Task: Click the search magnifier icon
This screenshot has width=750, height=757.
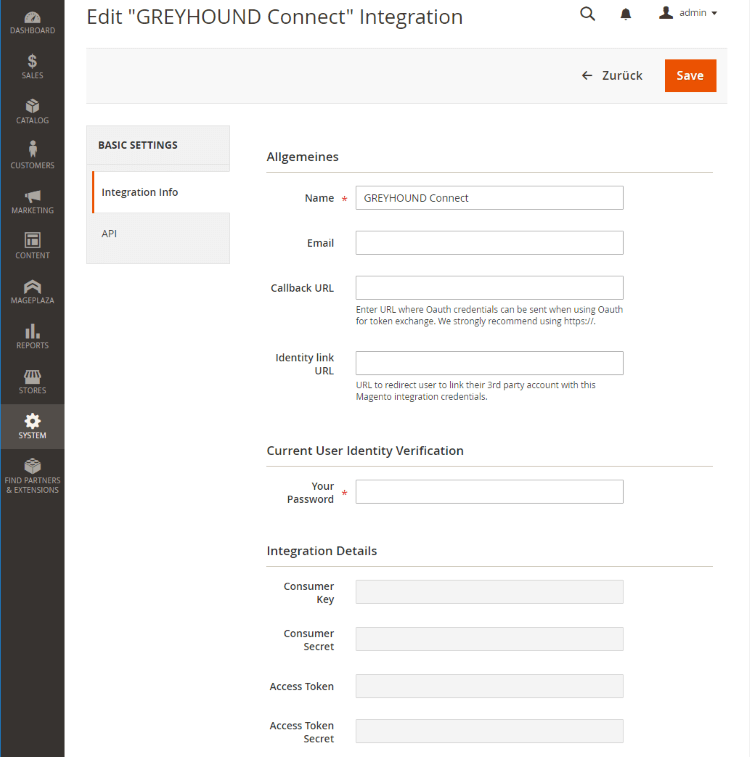Action: pos(587,14)
